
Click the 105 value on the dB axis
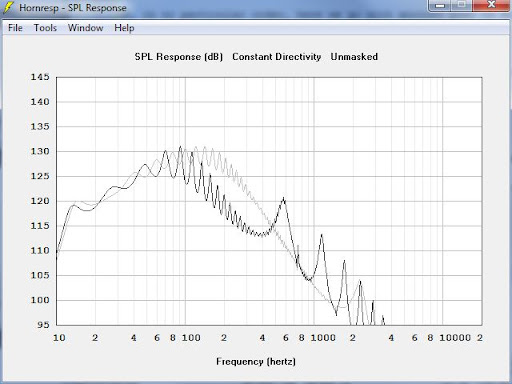[x=40, y=275]
